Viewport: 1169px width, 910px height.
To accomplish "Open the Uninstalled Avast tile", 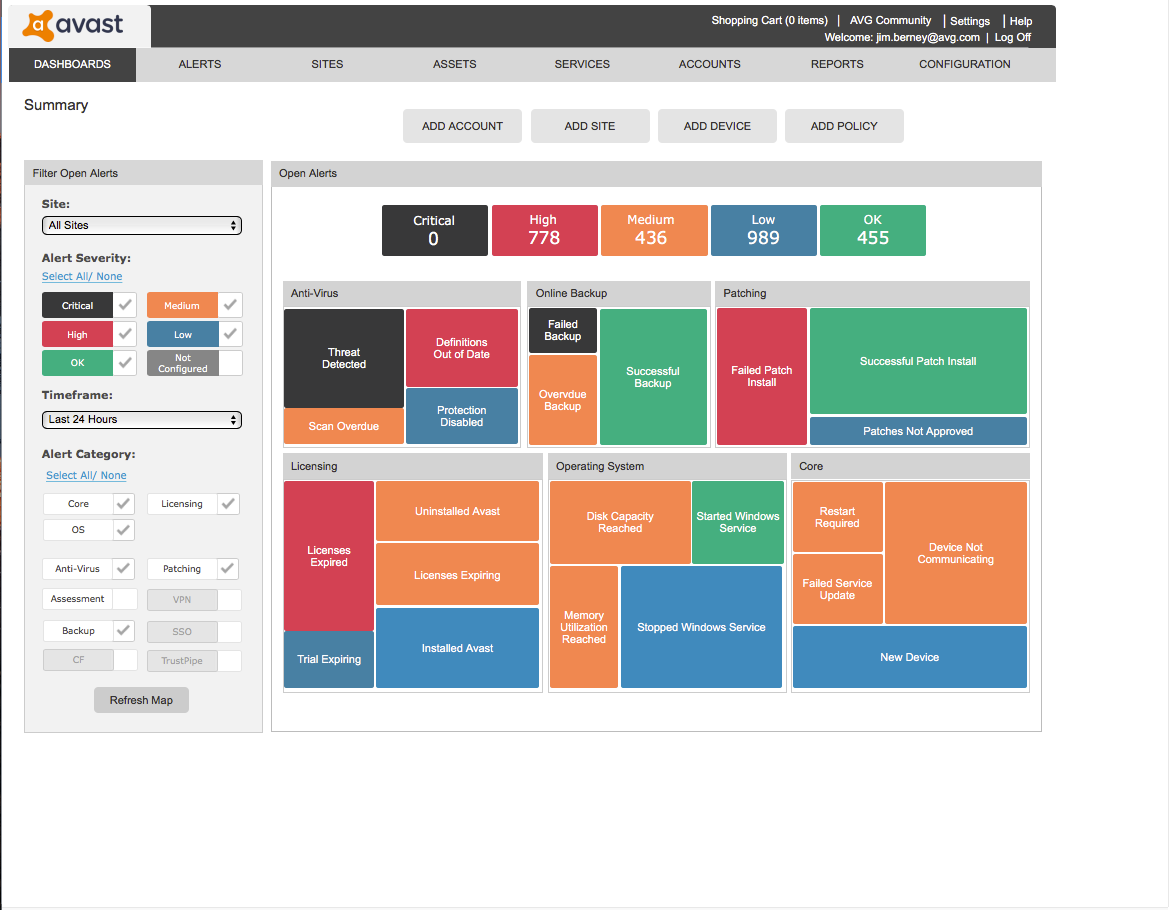I will [457, 511].
